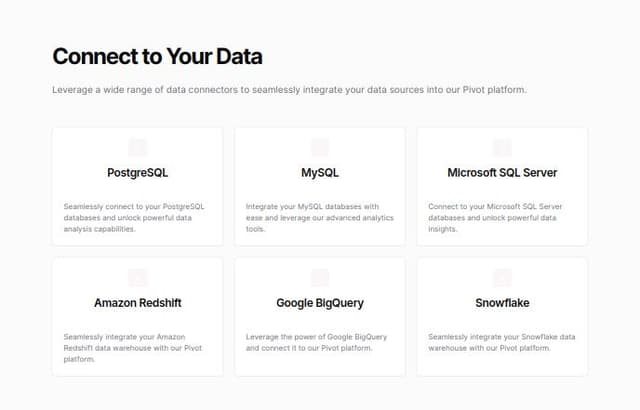The image size is (640, 410).
Task: Click the Snowflake description text
Action: (502, 342)
